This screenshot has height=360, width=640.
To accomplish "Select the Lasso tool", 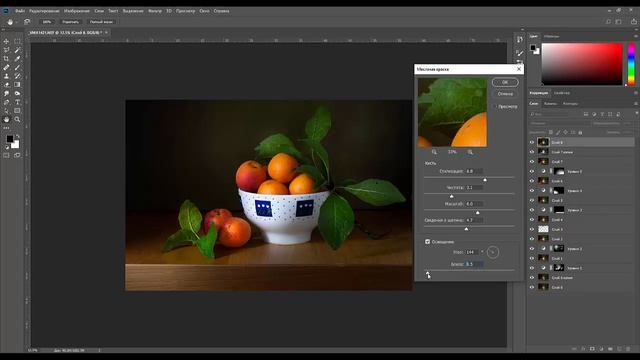I will coord(6,50).
